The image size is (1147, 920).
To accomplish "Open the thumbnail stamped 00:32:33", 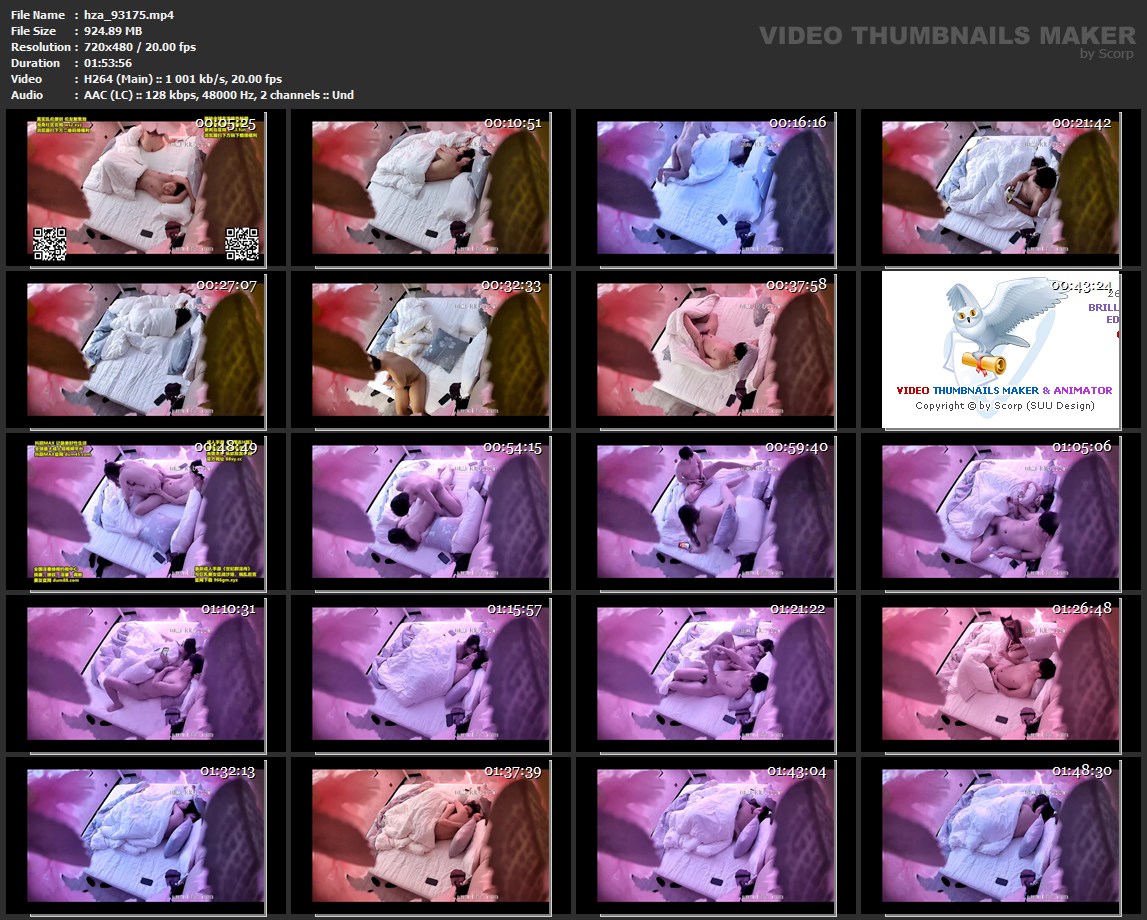I will pyautogui.click(x=431, y=350).
